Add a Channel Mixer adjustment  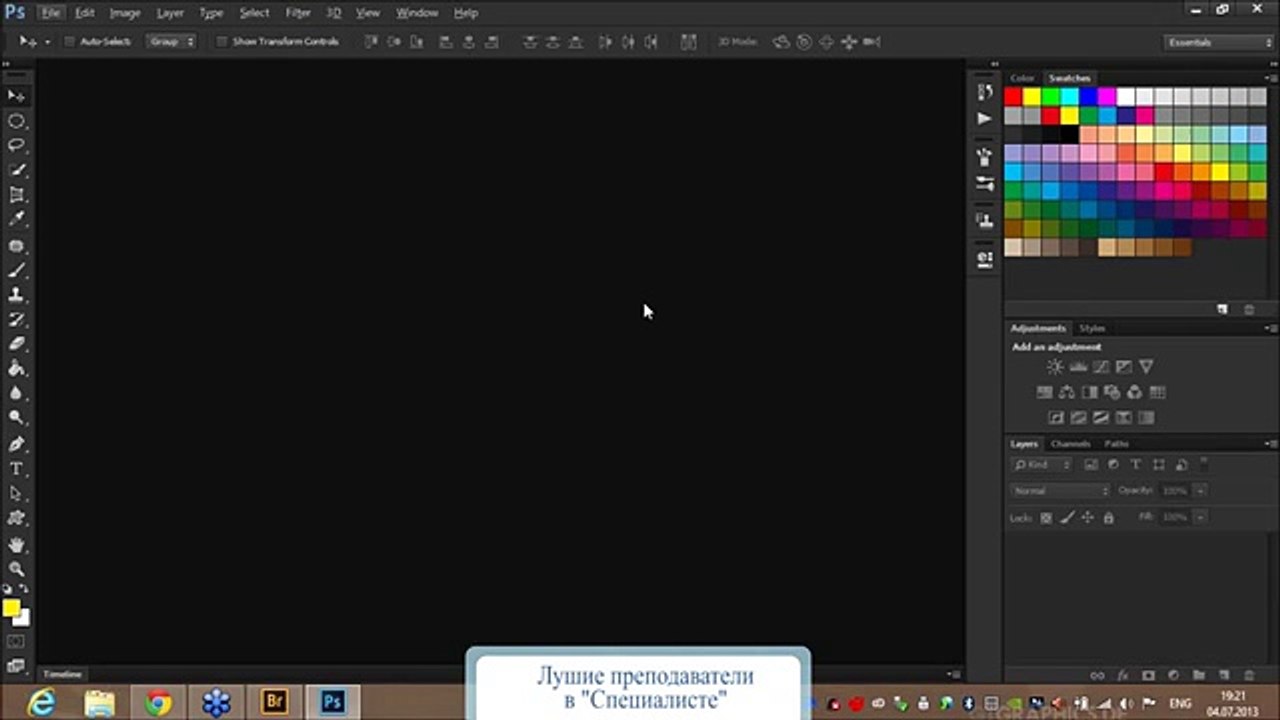[x=1135, y=392]
